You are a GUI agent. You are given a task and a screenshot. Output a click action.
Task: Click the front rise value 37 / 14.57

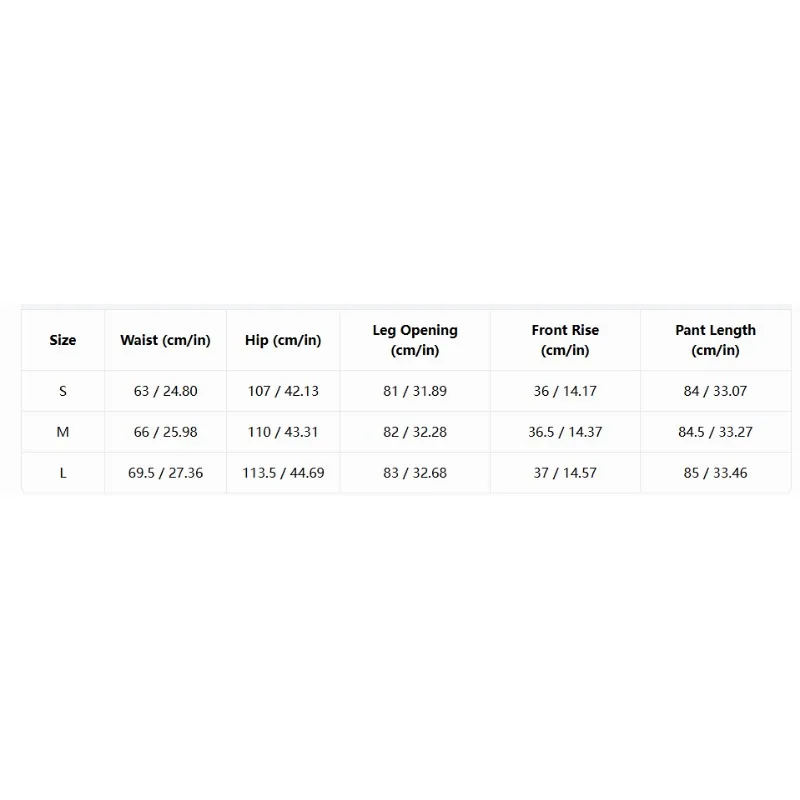coord(565,473)
